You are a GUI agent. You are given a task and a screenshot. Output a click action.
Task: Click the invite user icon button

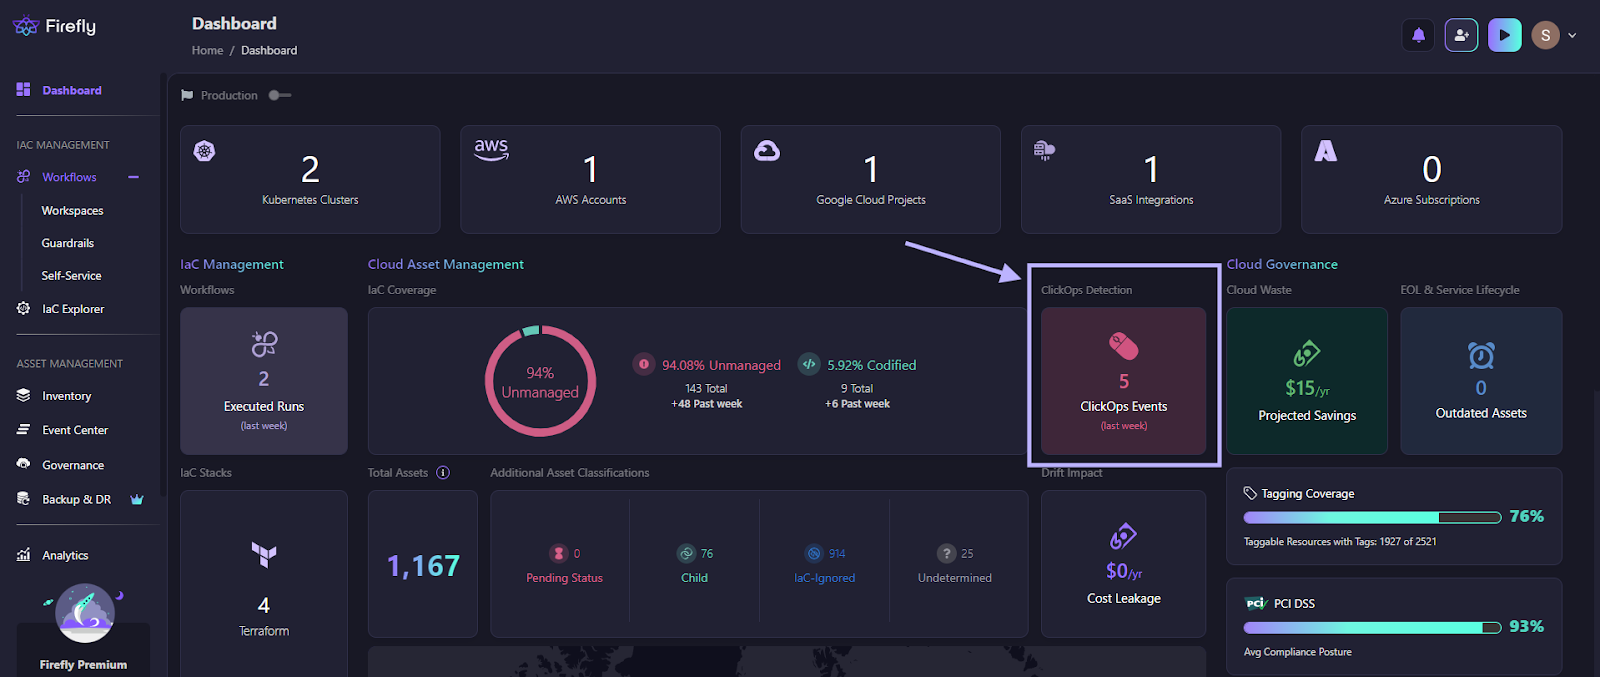click(x=1461, y=35)
